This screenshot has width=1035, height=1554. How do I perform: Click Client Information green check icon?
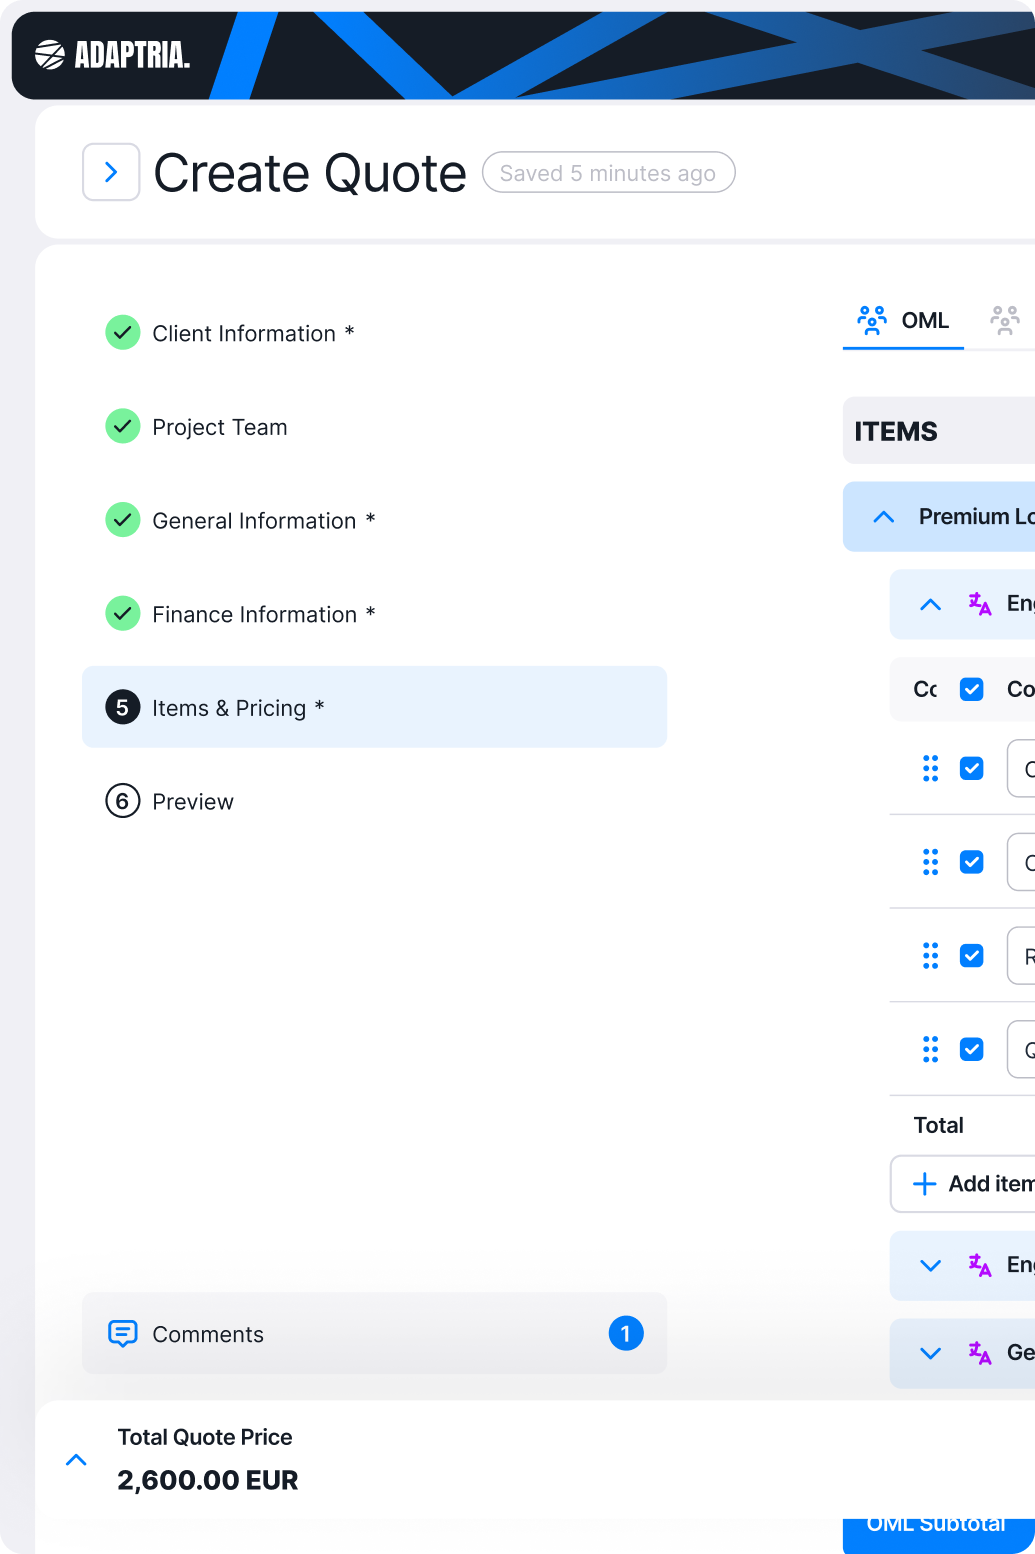[122, 332]
